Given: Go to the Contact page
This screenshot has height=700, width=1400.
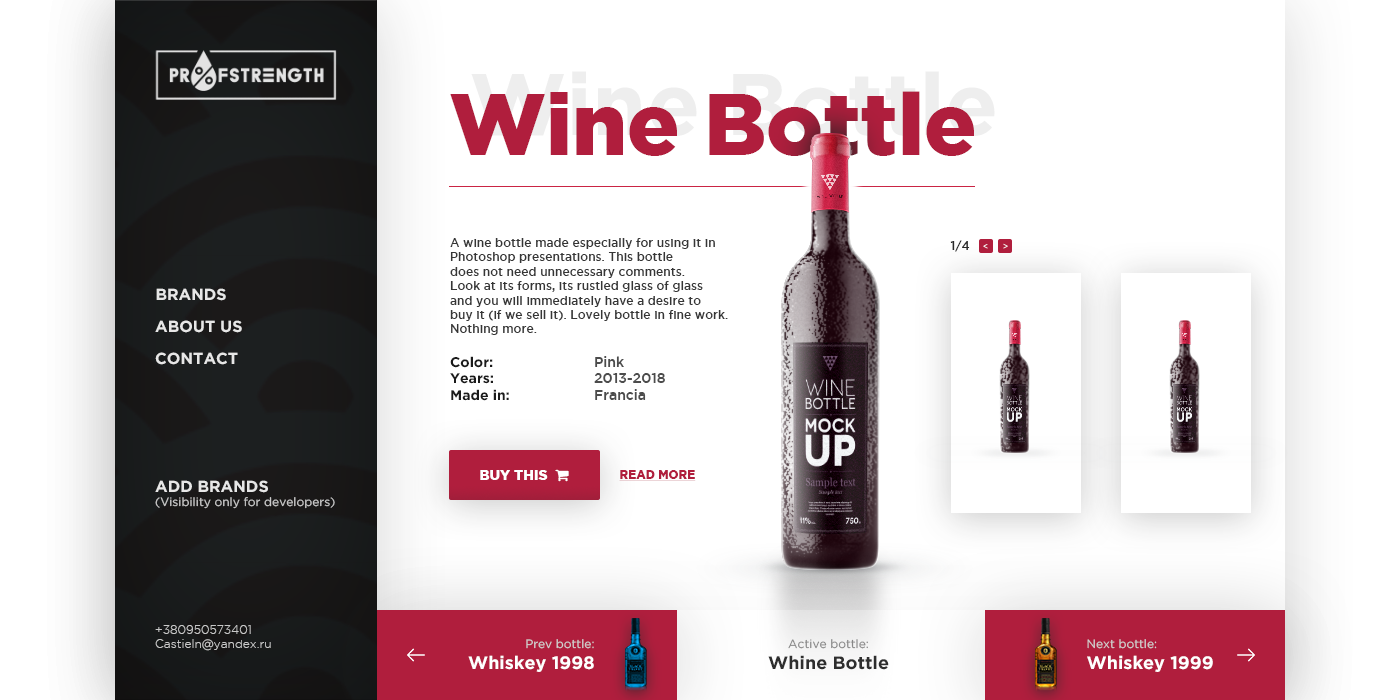Looking at the screenshot, I should (197, 358).
